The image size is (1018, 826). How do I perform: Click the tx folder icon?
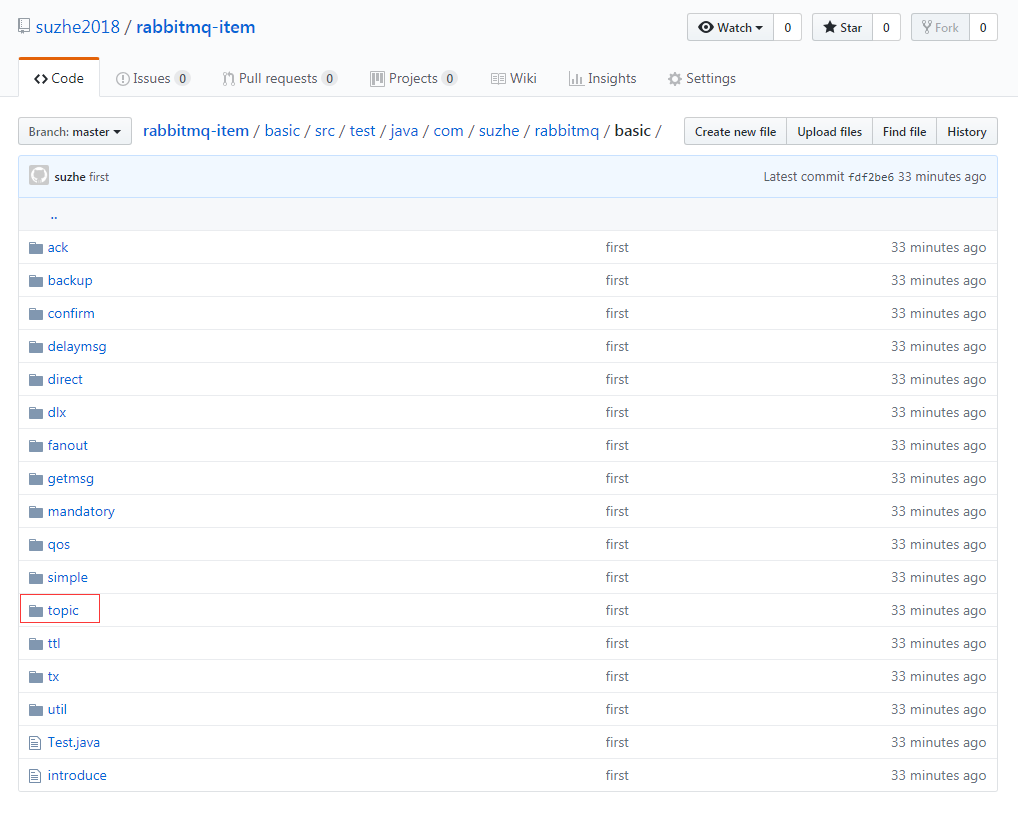pyautogui.click(x=36, y=677)
